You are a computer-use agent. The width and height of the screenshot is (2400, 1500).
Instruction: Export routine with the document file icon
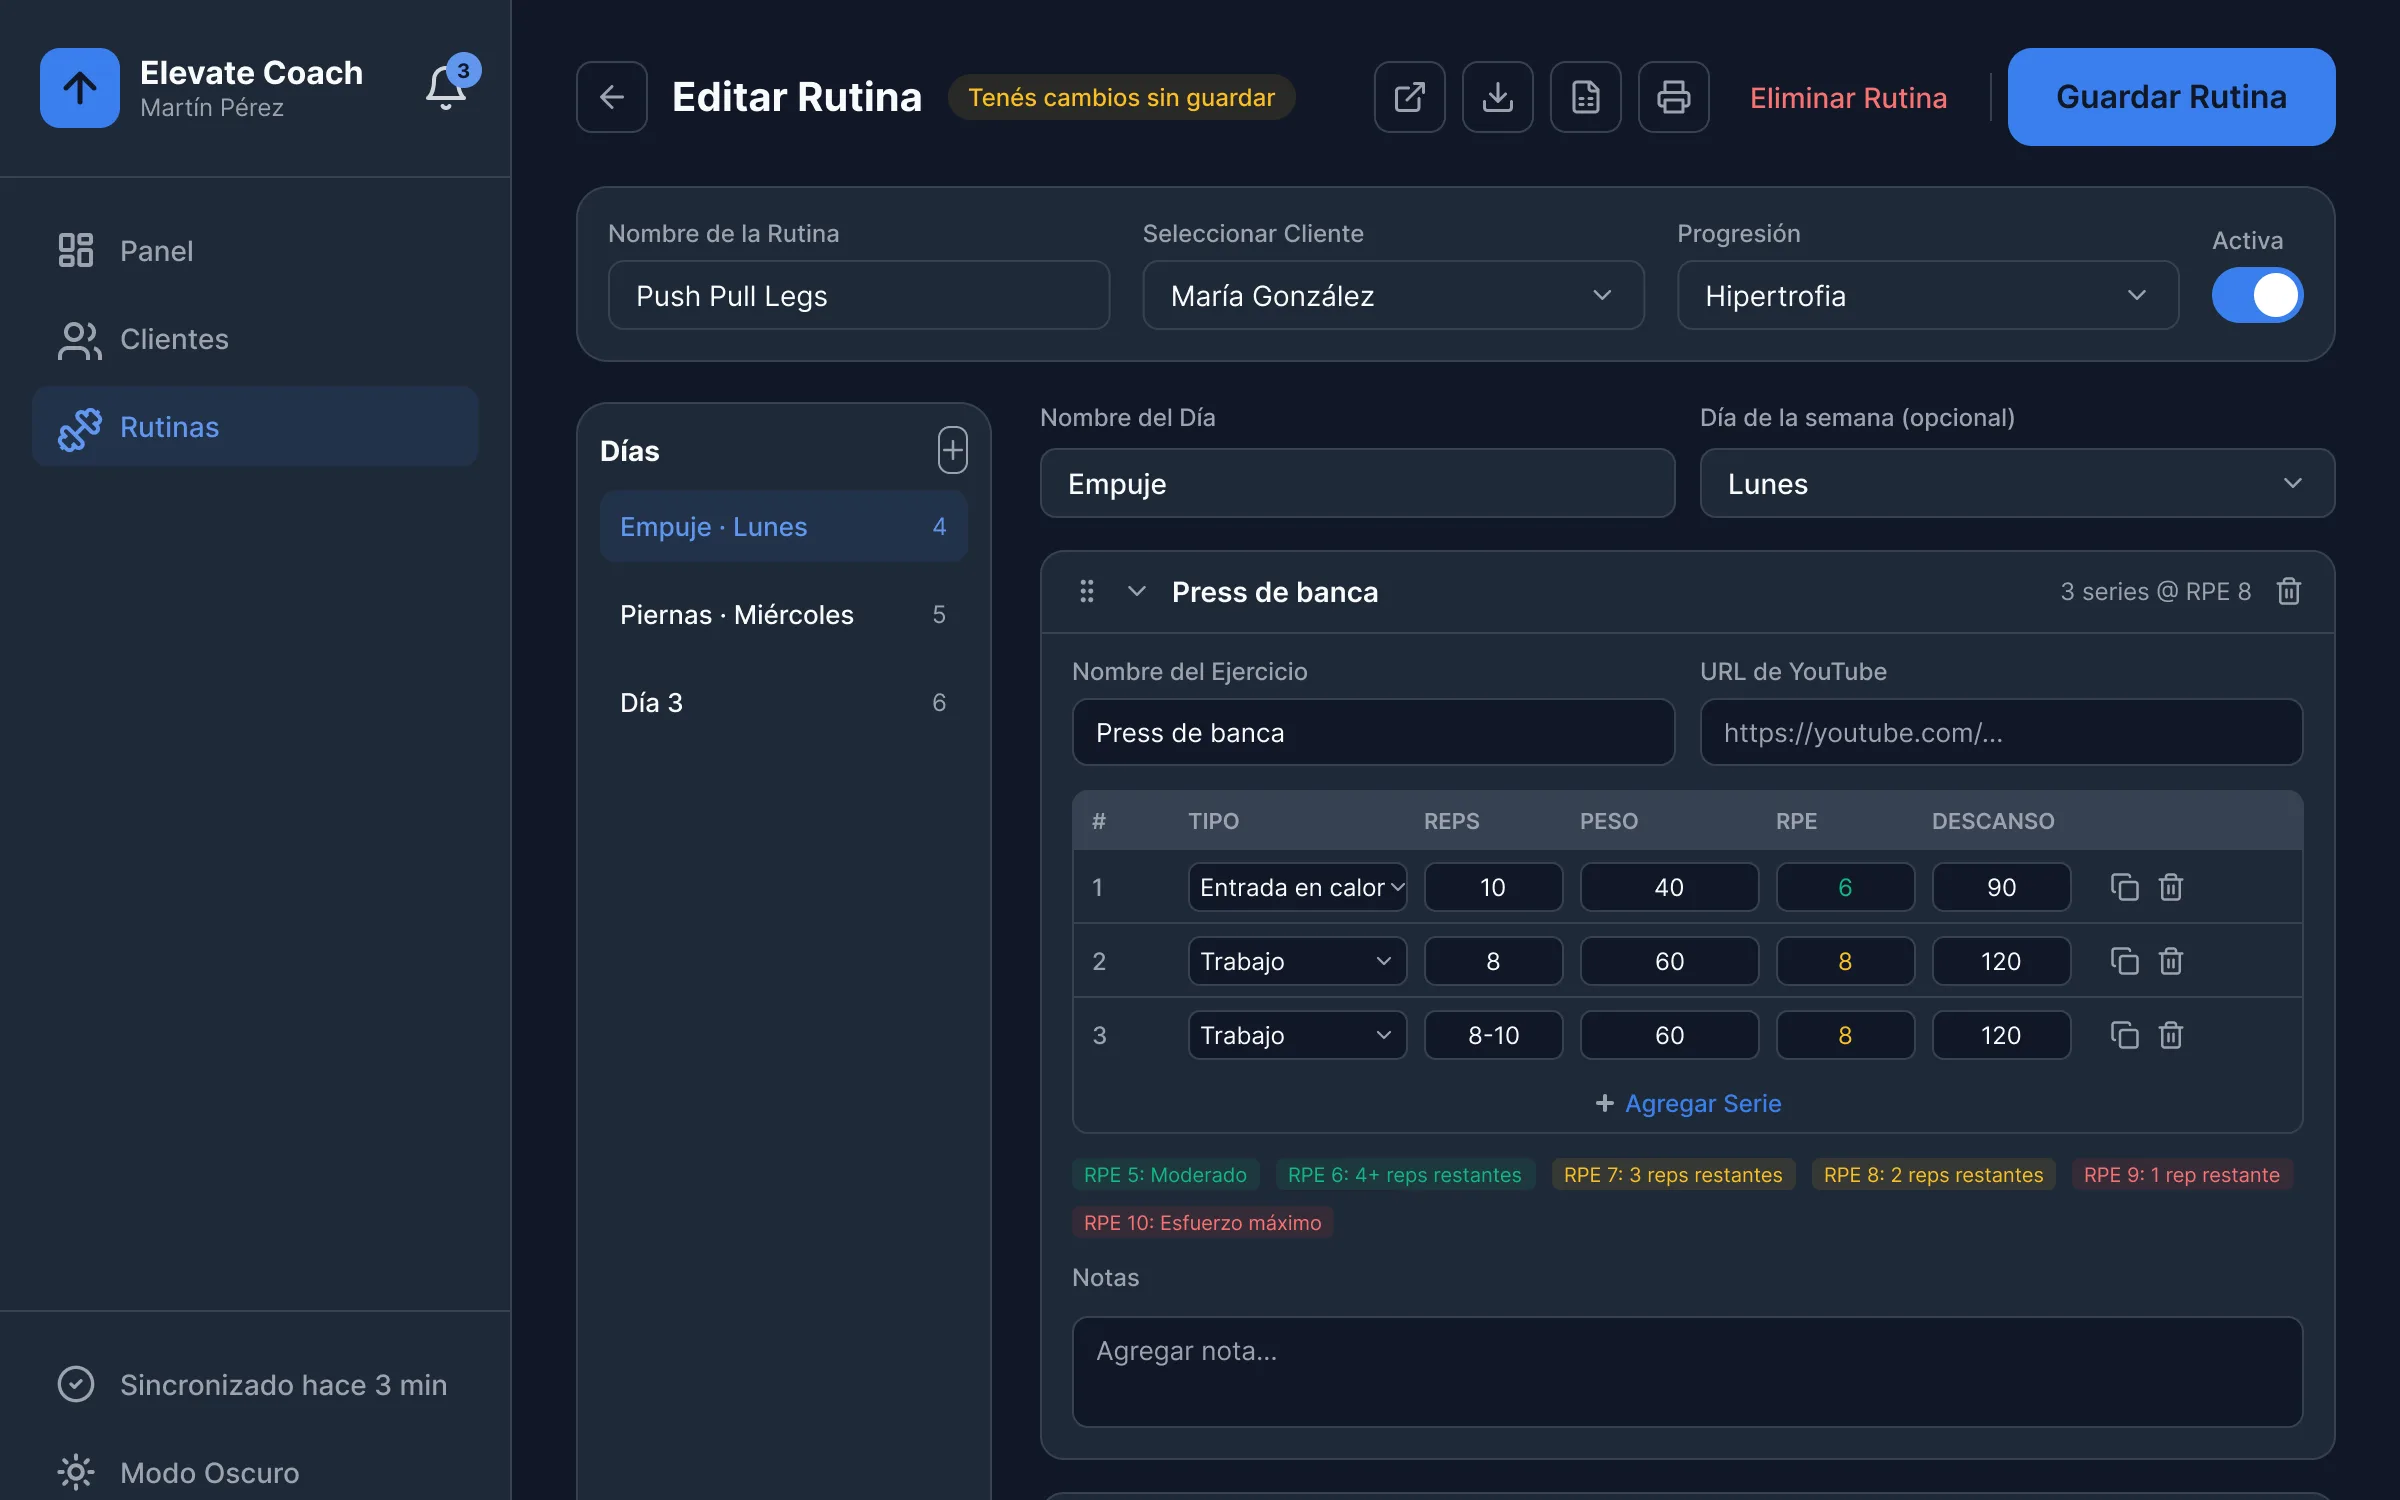tap(1586, 97)
